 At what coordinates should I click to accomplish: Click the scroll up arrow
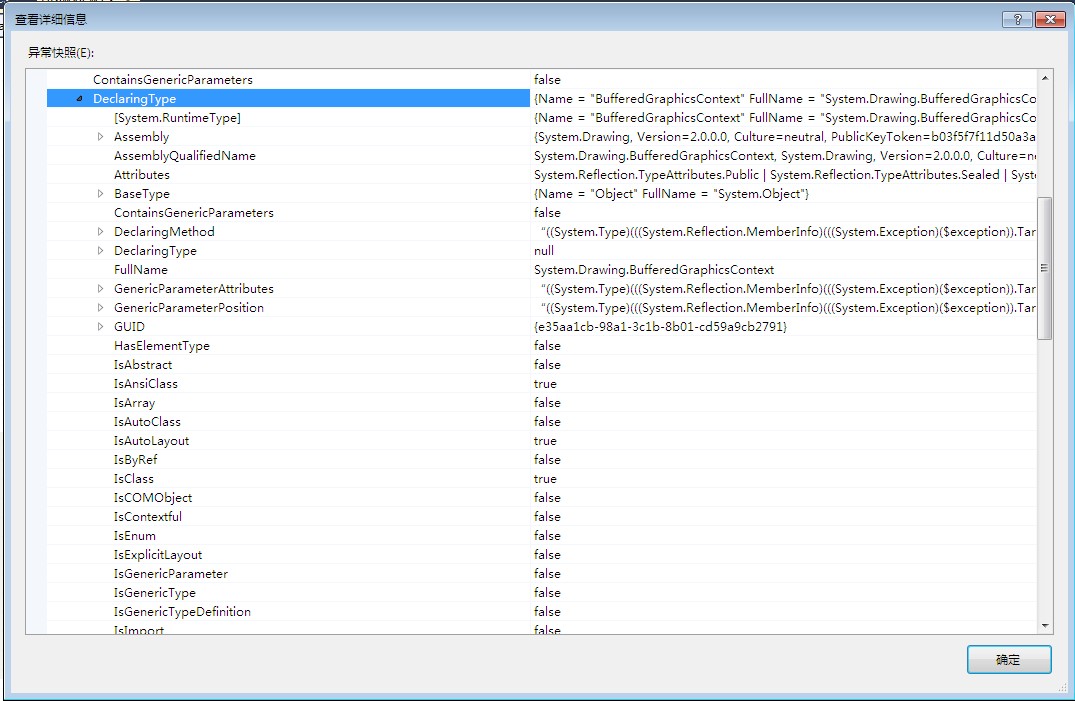pyautogui.click(x=1045, y=78)
